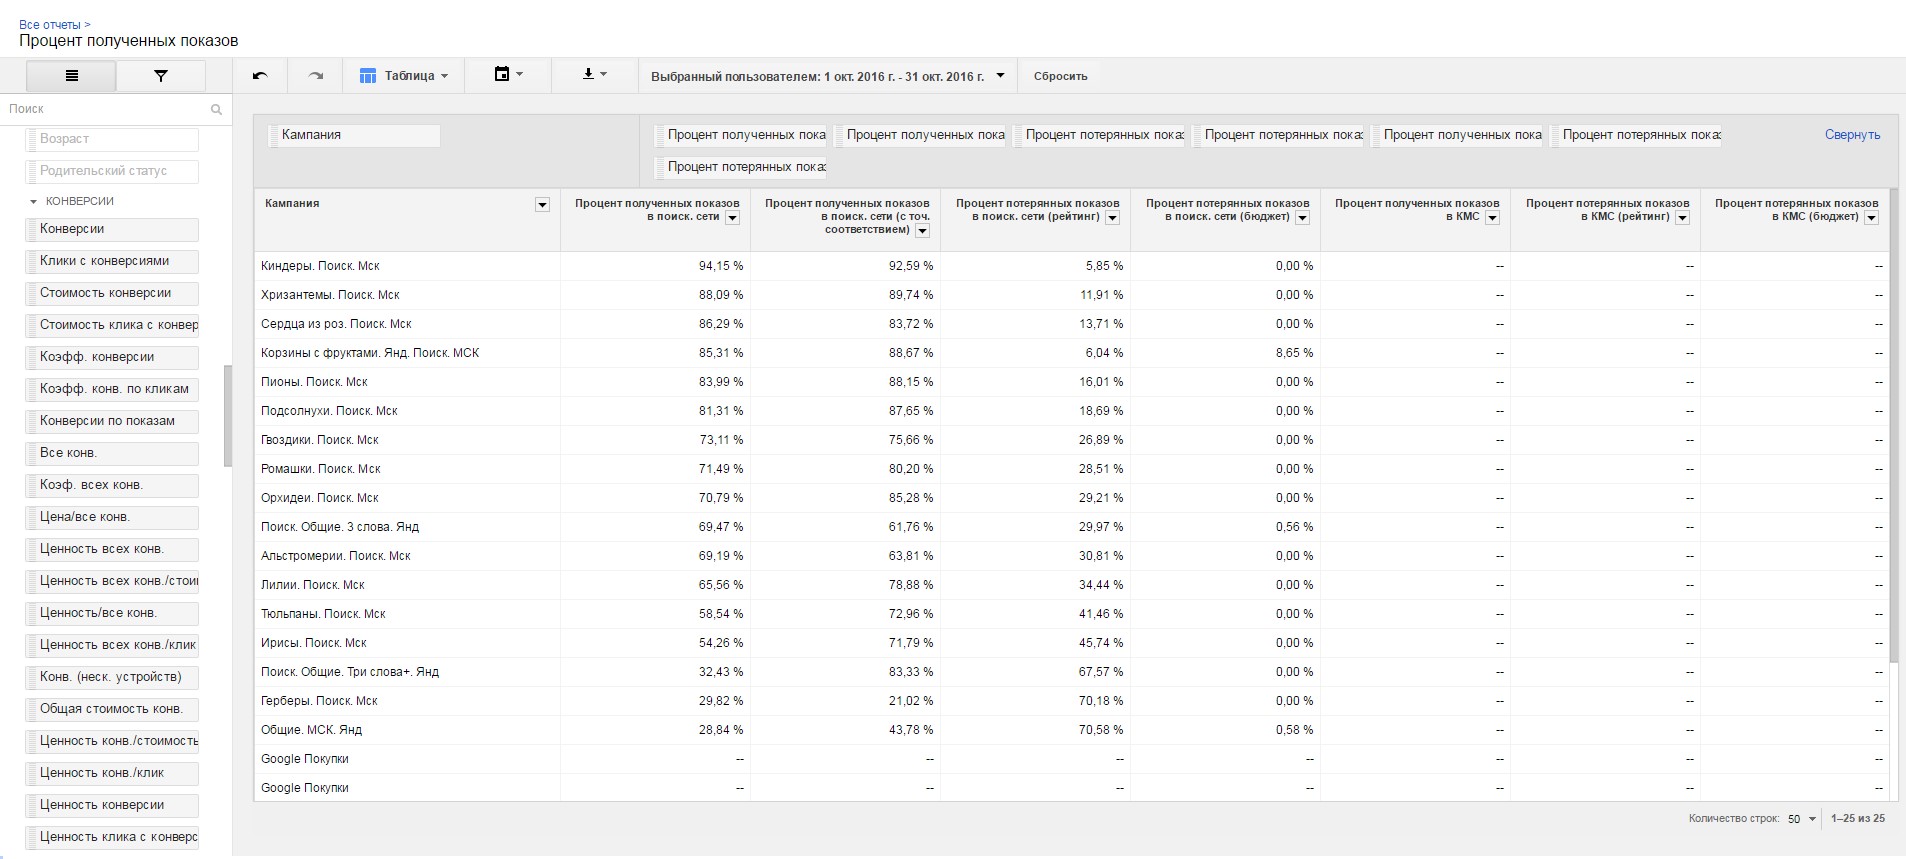Click the sidebar vertical scrollbar thumb
This screenshot has height=859, width=1906.
click(228, 416)
